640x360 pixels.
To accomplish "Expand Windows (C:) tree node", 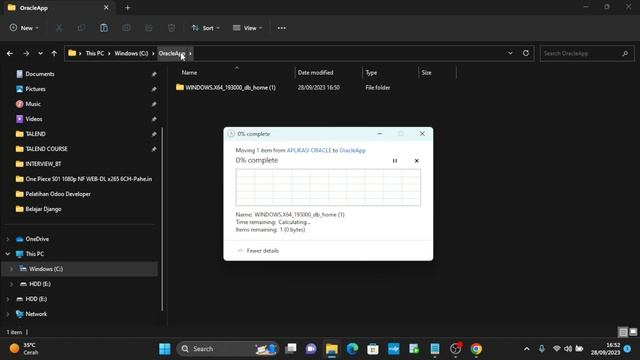I will (11, 269).
